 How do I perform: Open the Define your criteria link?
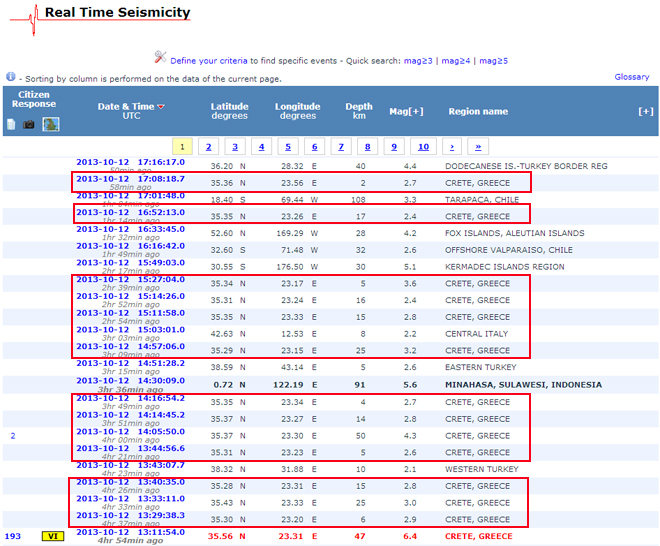(x=208, y=60)
